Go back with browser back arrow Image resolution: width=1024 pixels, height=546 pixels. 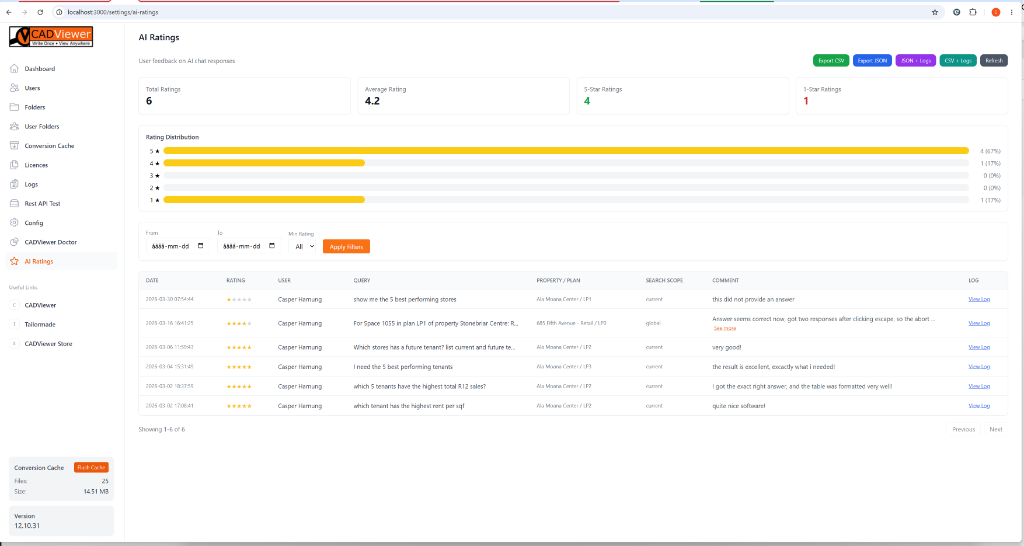point(8,12)
